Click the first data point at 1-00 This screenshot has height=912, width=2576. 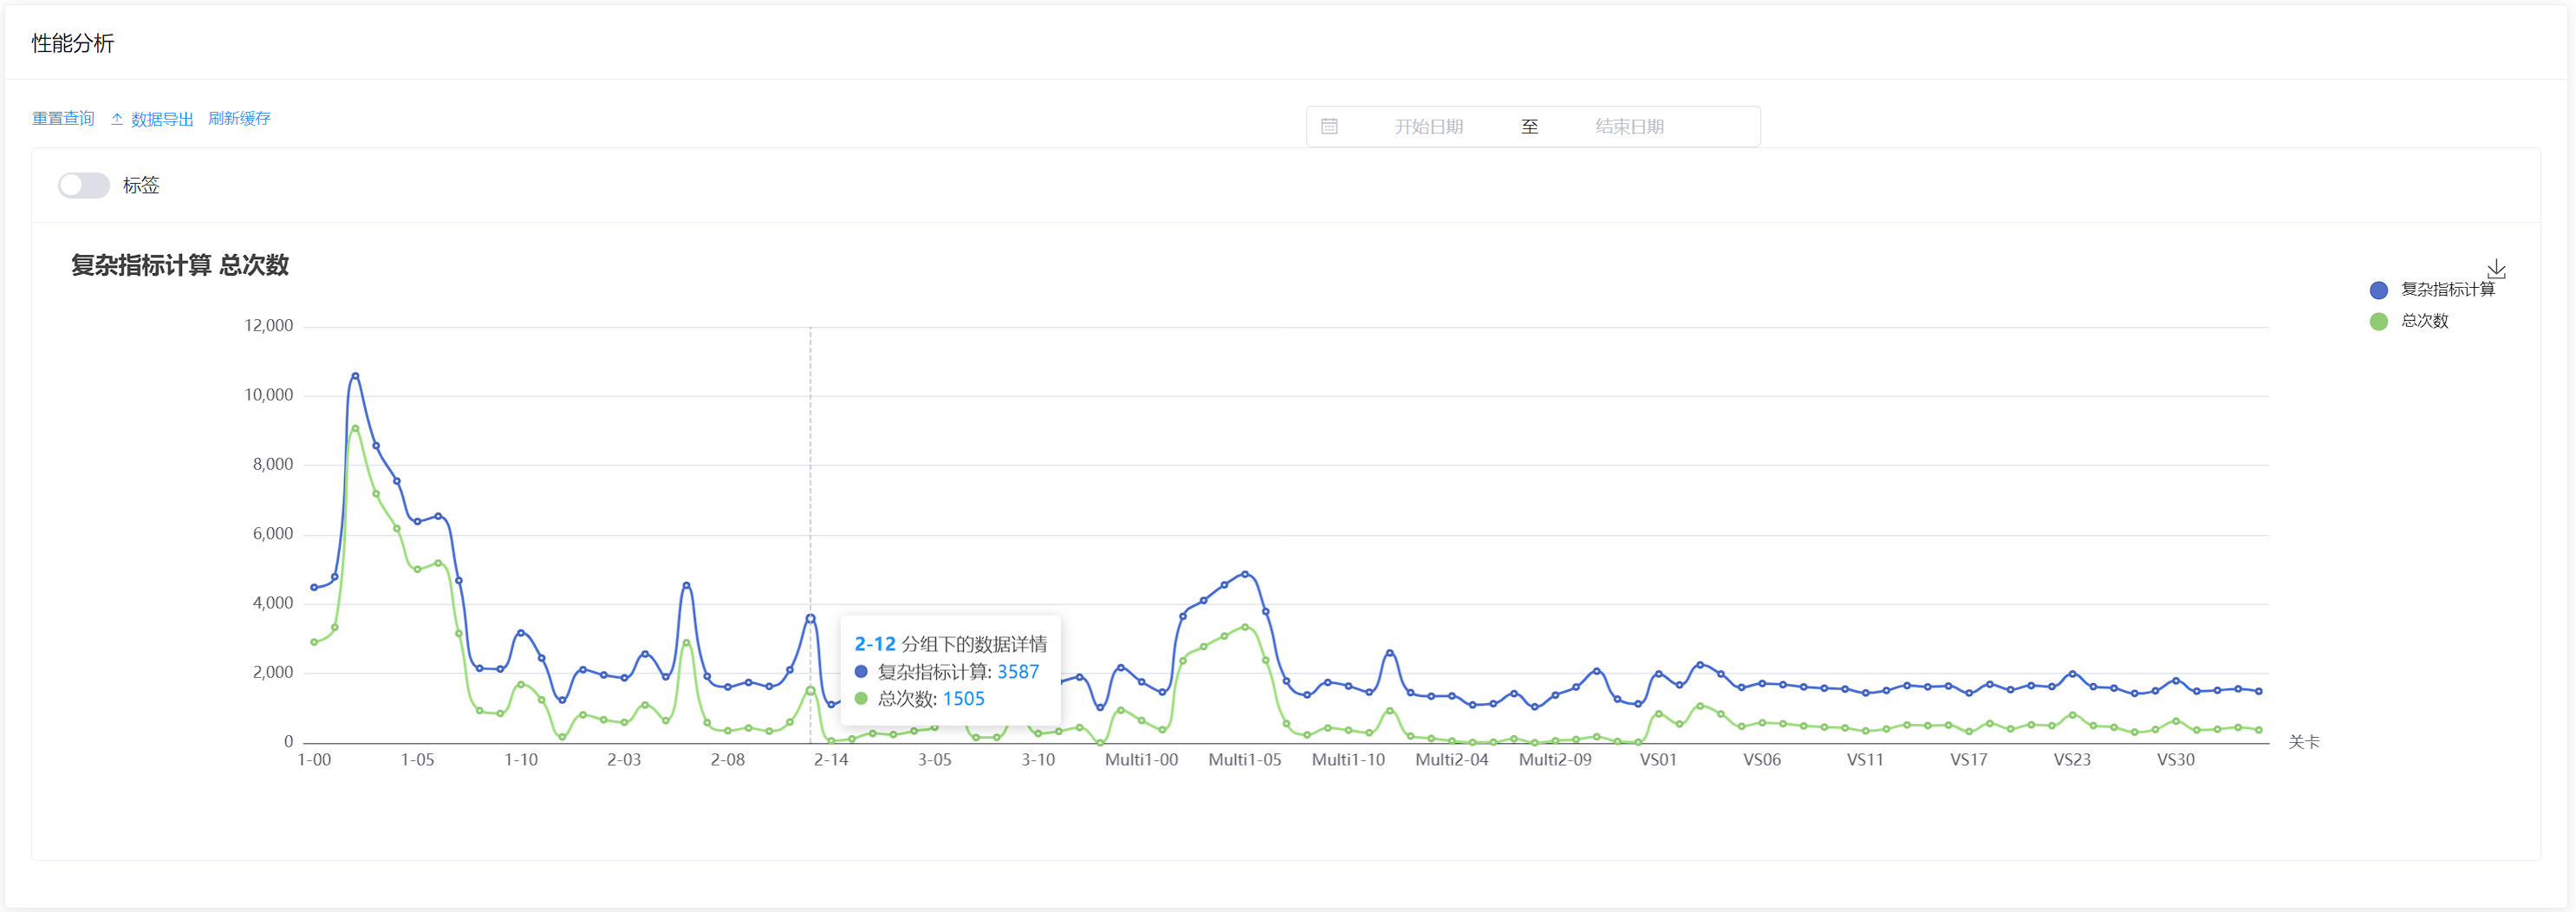click(x=314, y=588)
